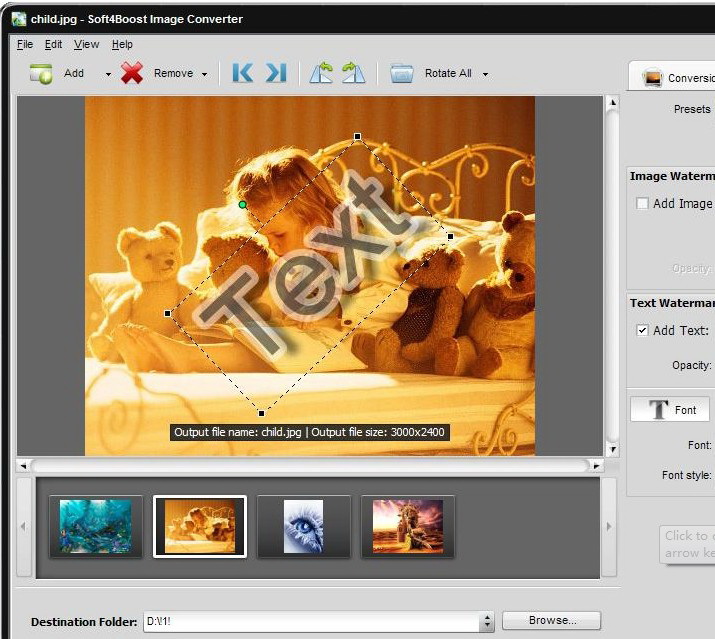Click preview horizontal scrollbar left arrow
Viewport: 715px width, 639px height.
tap(23, 466)
